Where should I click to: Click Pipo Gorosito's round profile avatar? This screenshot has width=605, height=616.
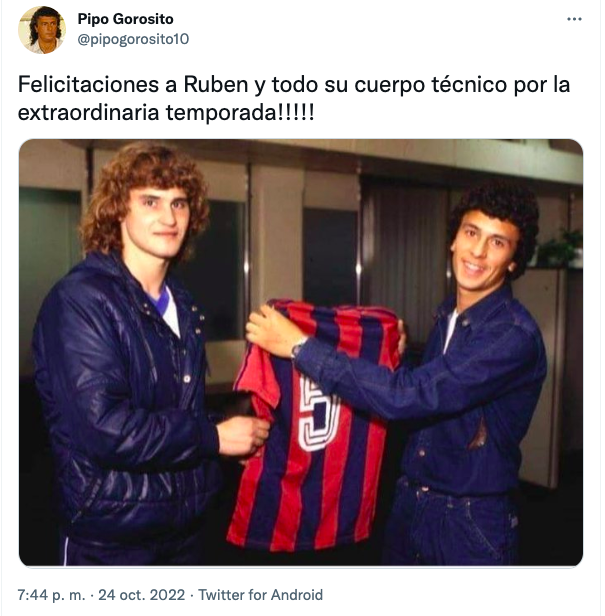point(42,30)
